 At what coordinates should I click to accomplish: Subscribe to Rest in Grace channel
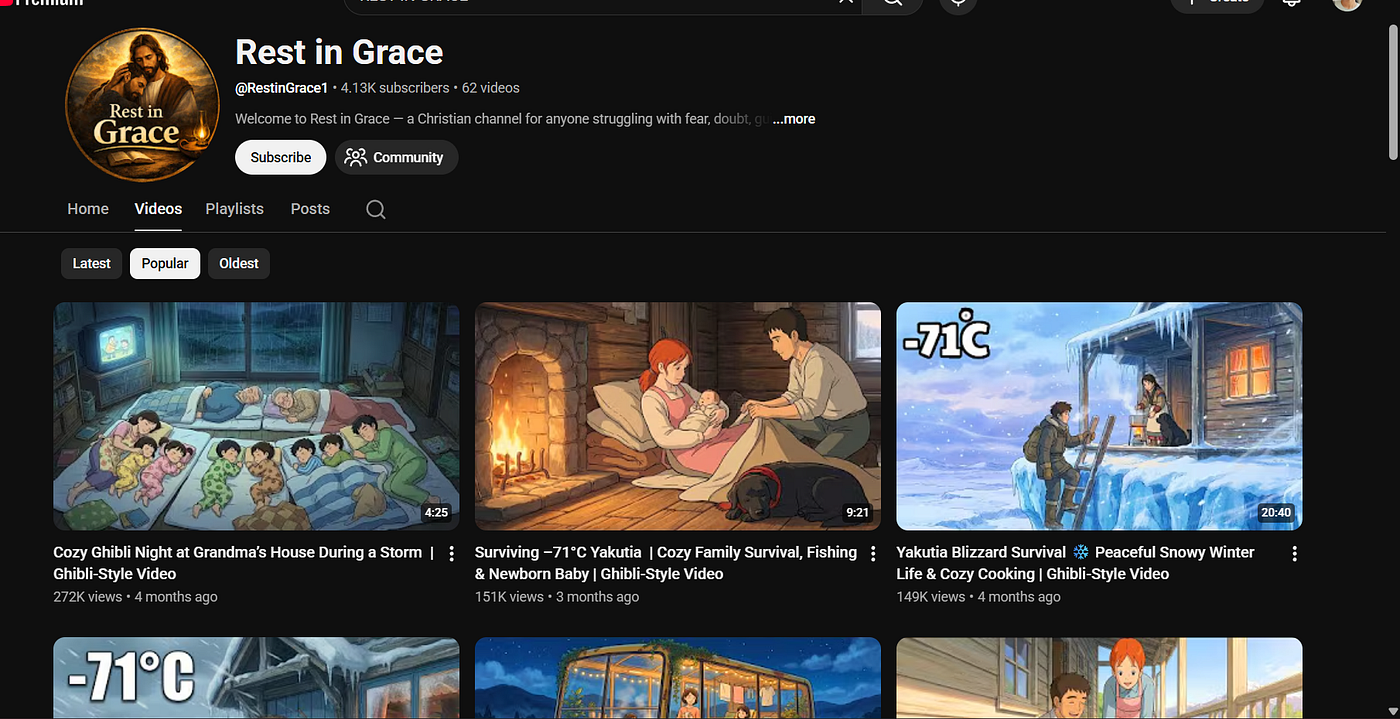pos(281,157)
